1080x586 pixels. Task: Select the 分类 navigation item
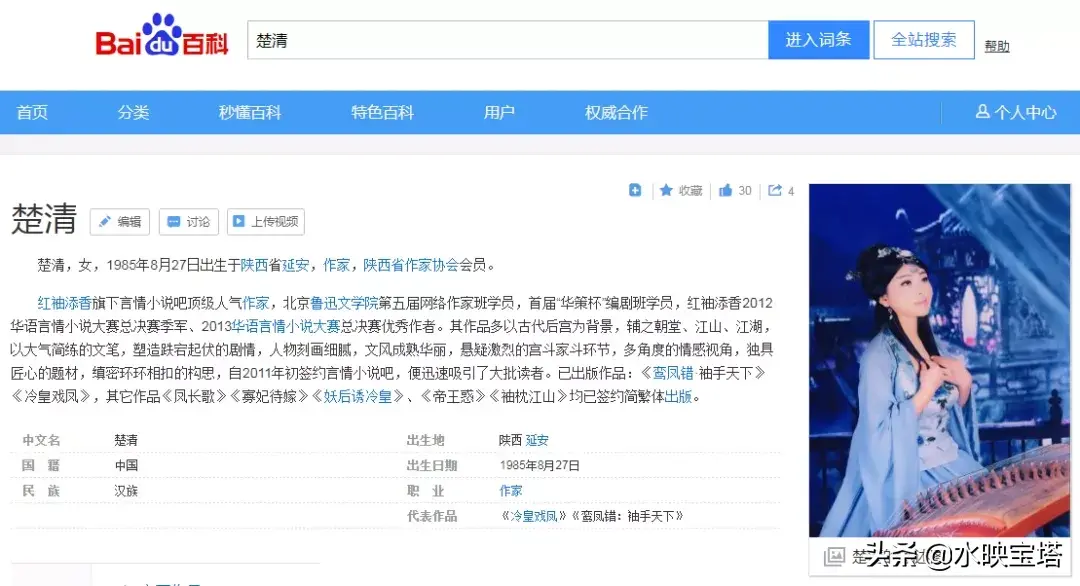point(133,113)
